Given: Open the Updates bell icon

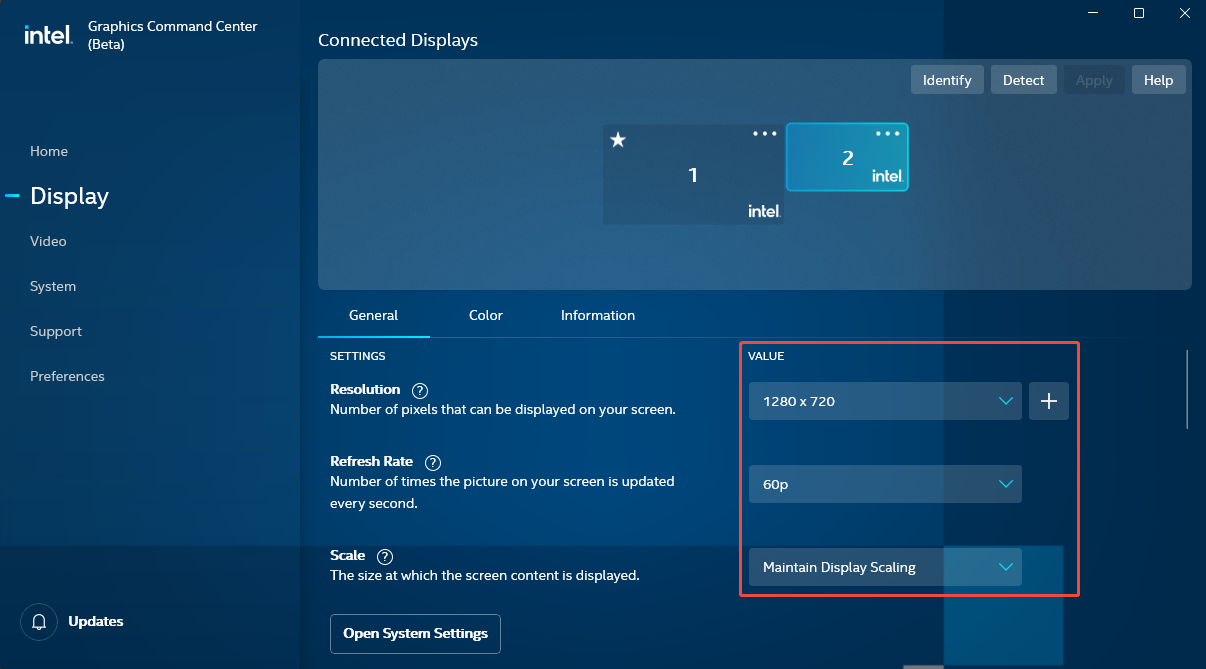Looking at the screenshot, I should tap(39, 622).
